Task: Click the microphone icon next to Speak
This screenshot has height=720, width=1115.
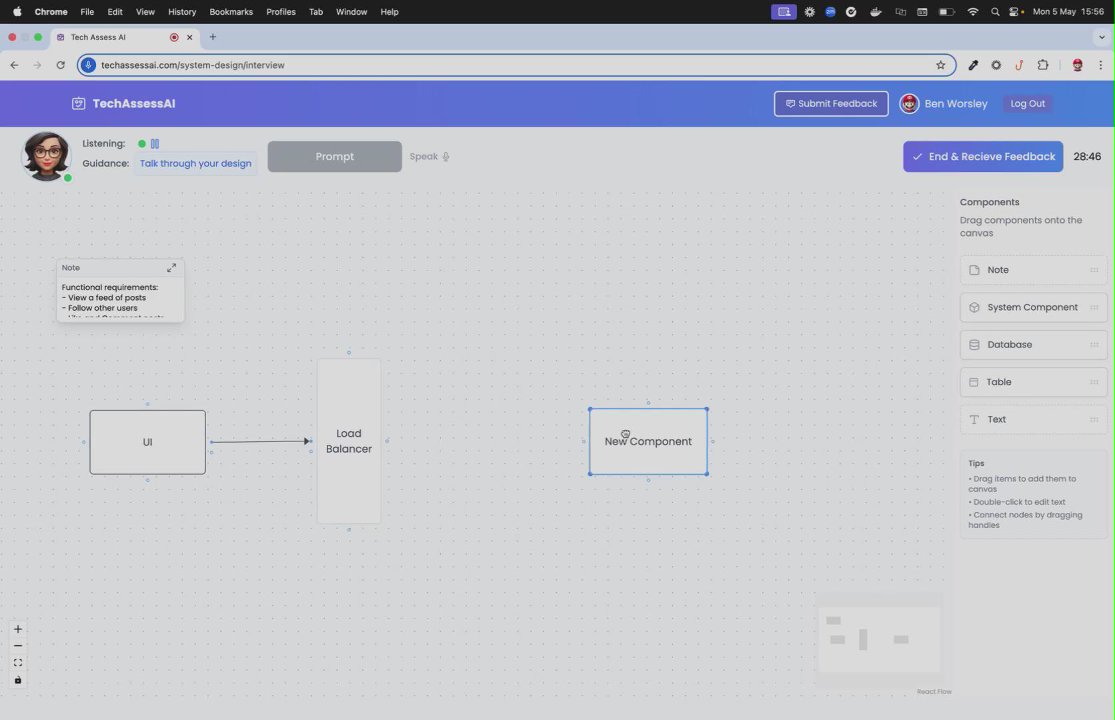Action: click(446, 156)
